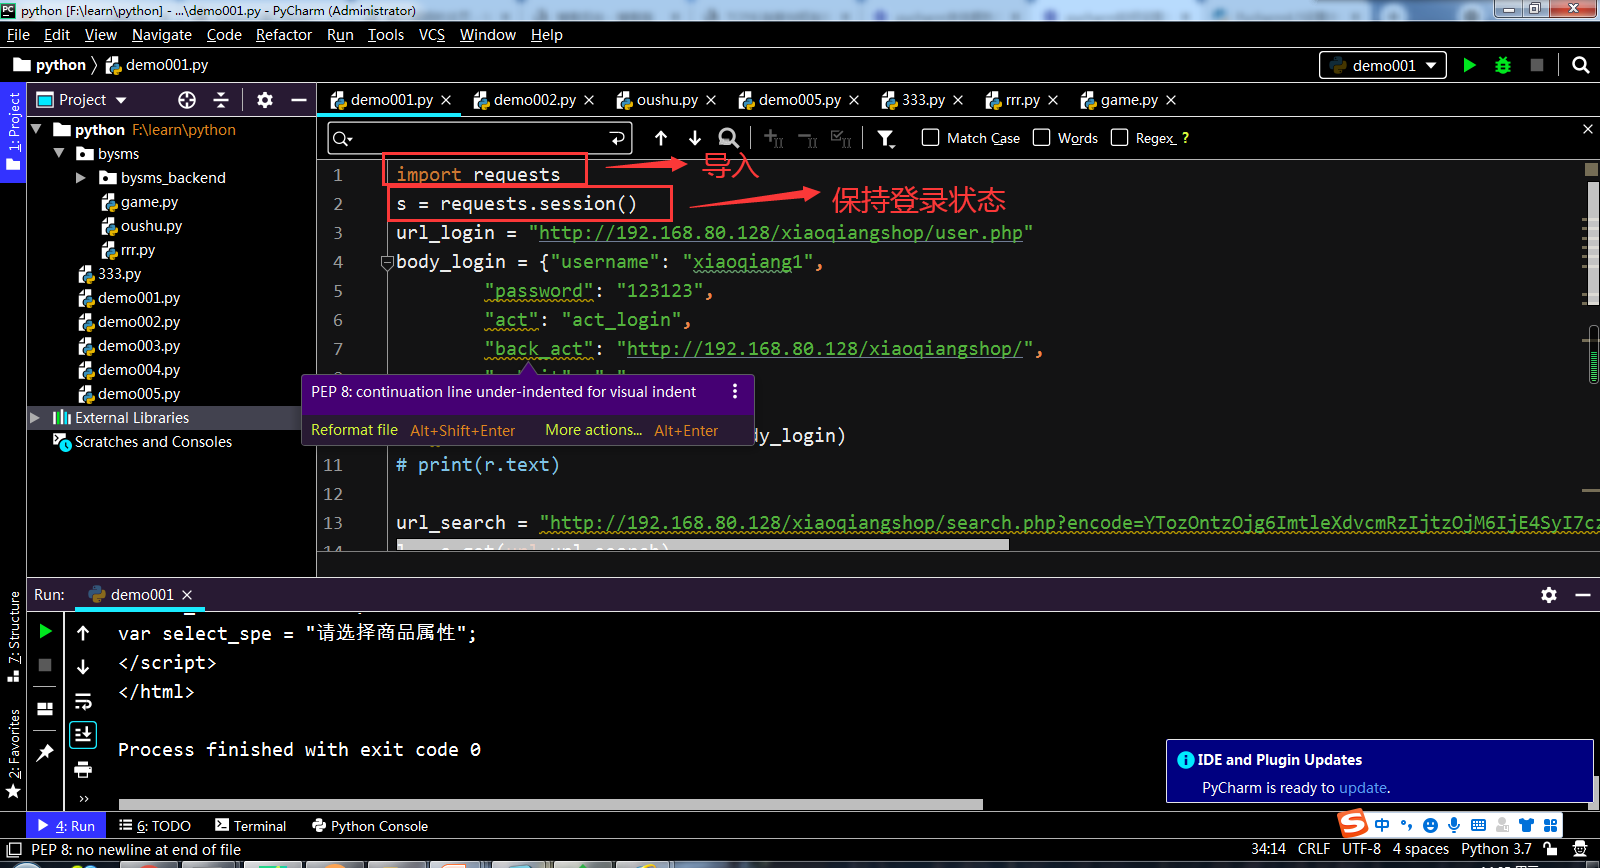
Task: Click the stop icon in the Run panel
Action: (45, 665)
